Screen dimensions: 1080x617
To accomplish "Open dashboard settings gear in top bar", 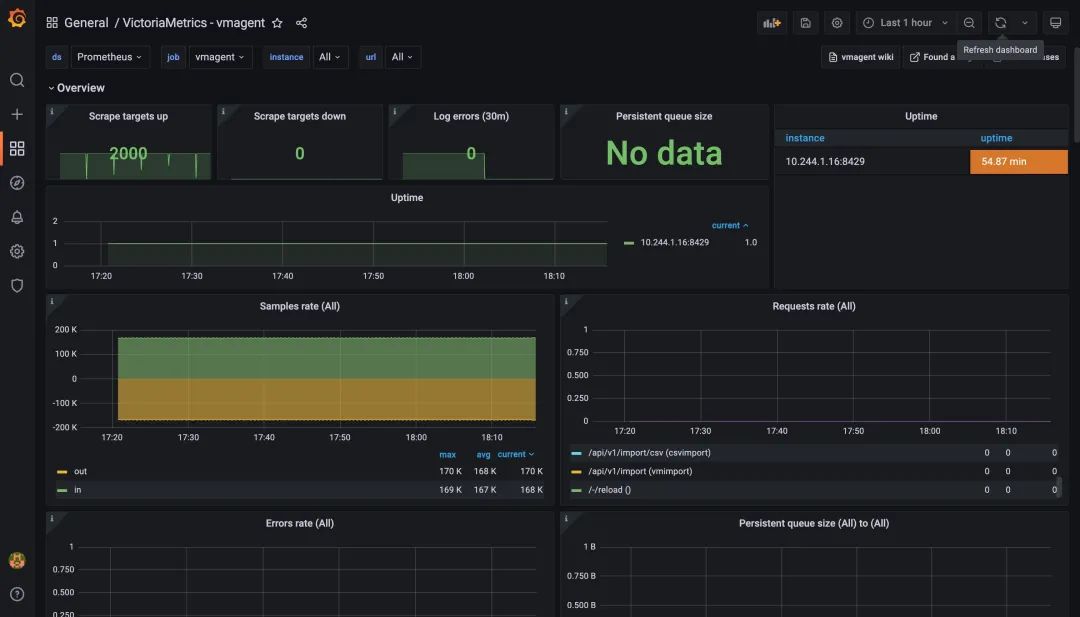I will (x=837, y=23).
